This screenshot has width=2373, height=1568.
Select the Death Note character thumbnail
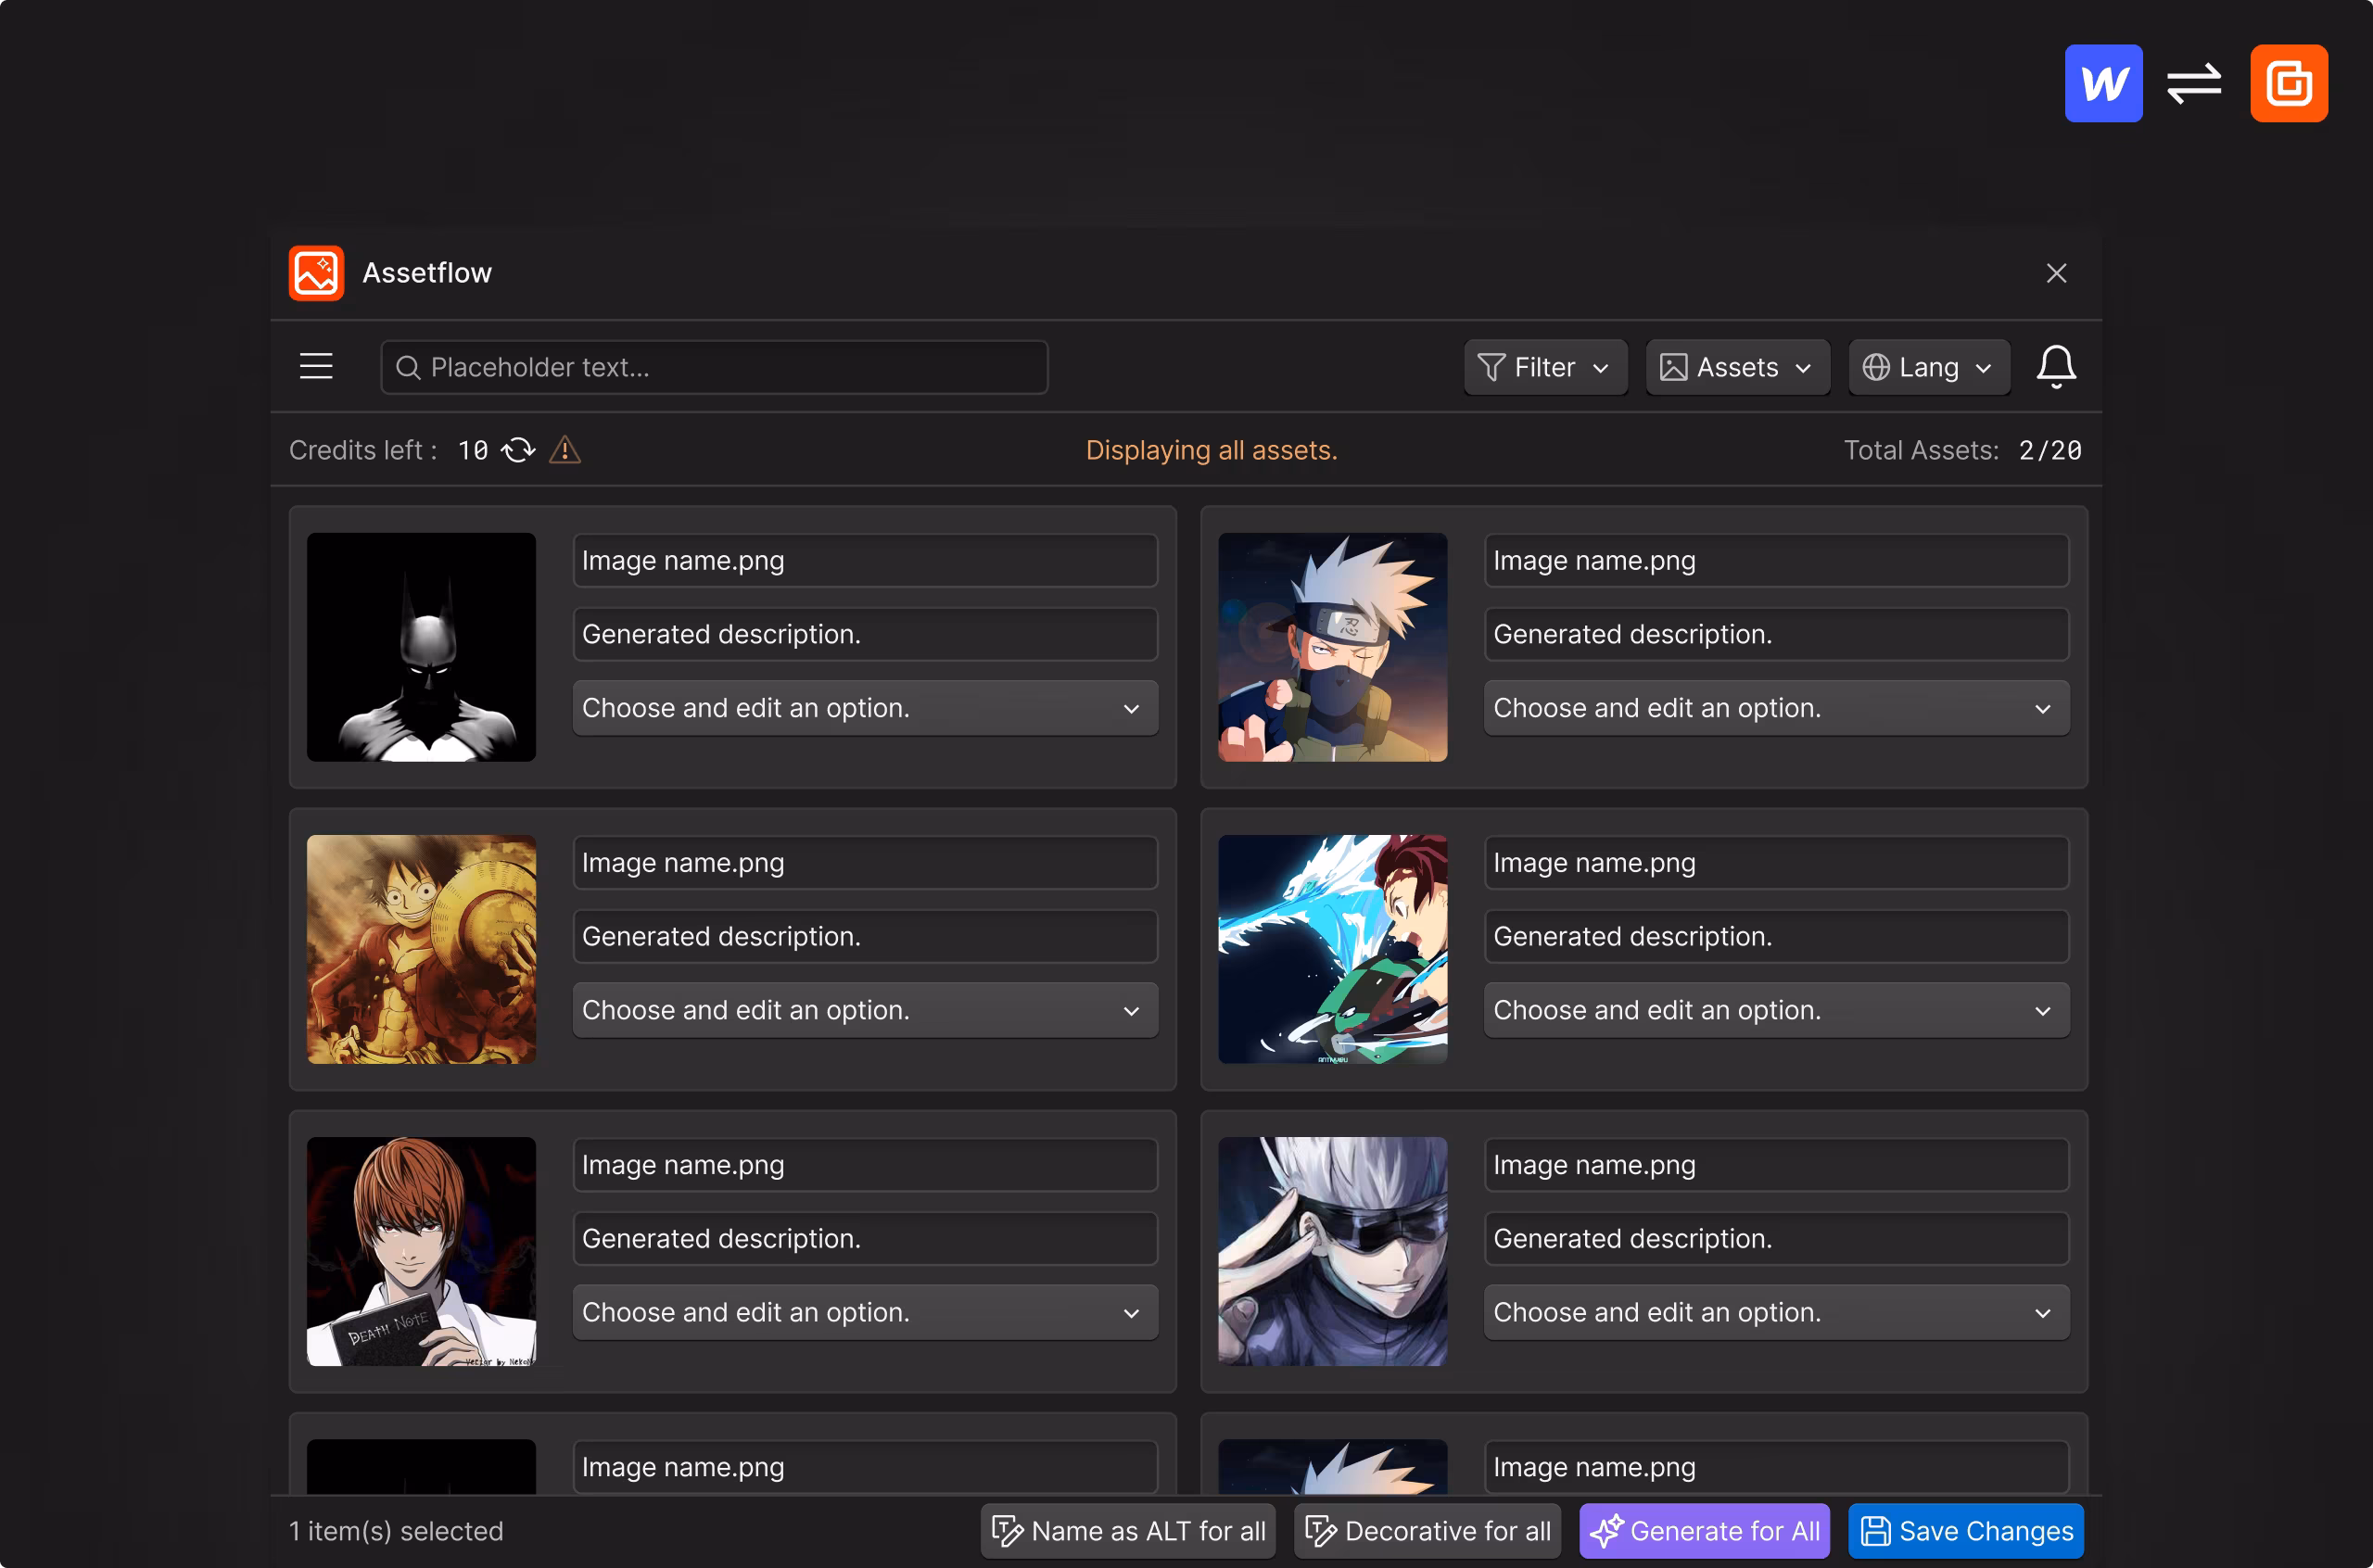tap(421, 1251)
